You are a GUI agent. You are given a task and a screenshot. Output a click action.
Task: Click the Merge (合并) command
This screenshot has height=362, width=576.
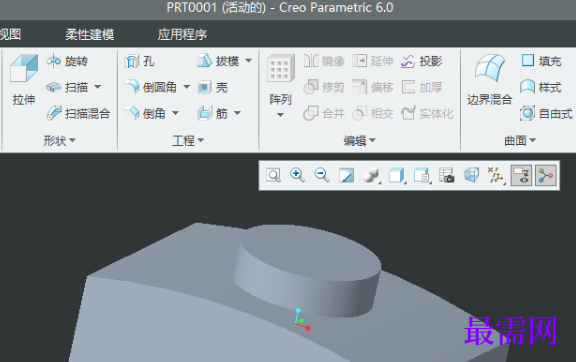pos(324,114)
